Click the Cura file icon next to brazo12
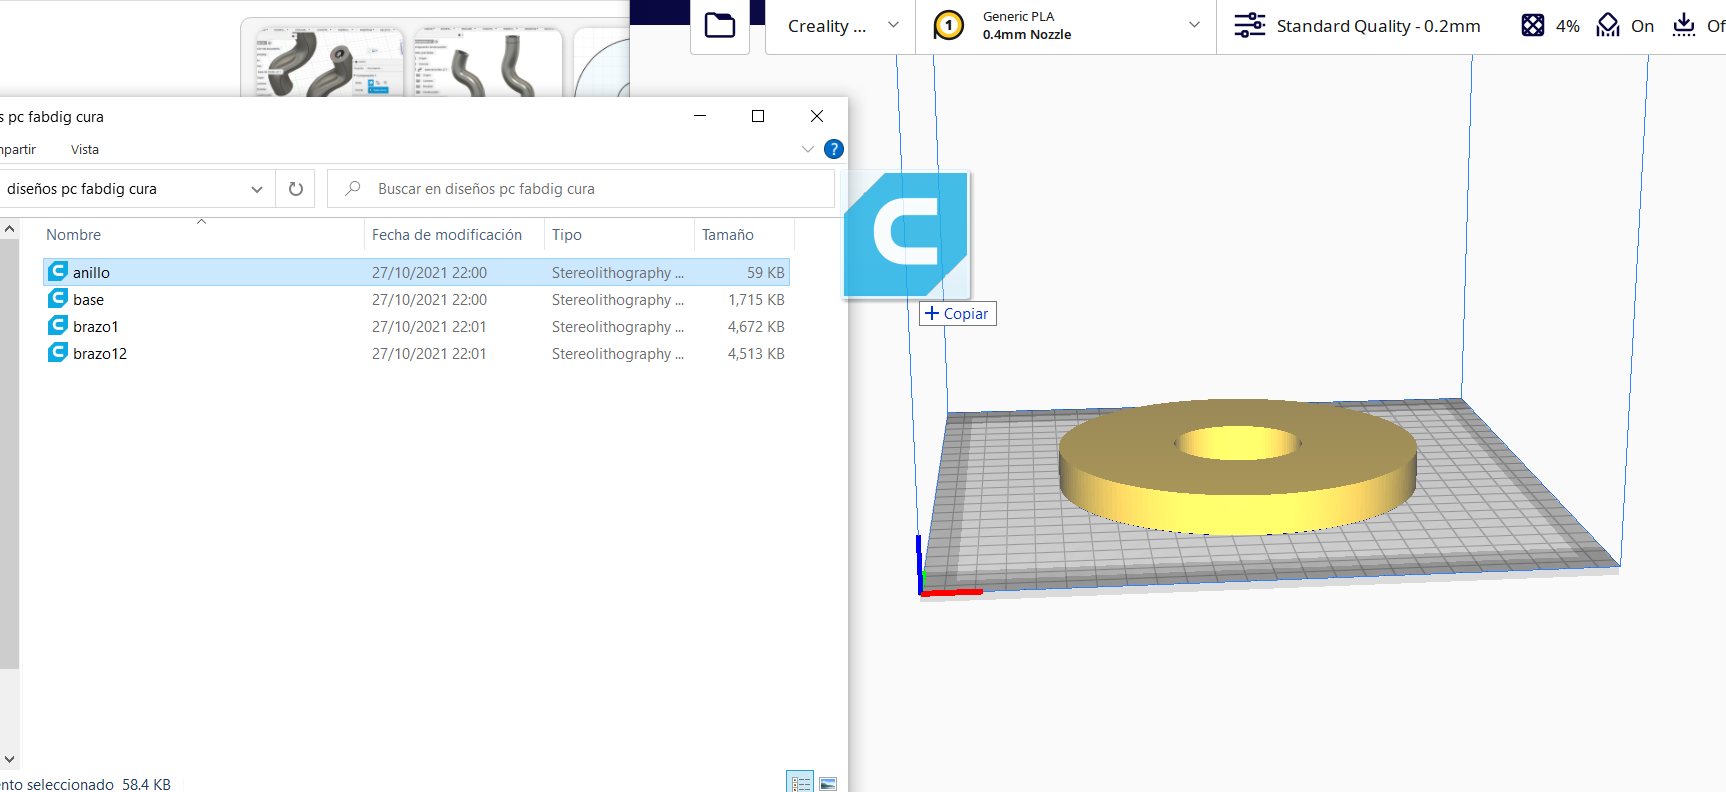Viewport: 1726px width, 792px height. pyautogui.click(x=58, y=352)
